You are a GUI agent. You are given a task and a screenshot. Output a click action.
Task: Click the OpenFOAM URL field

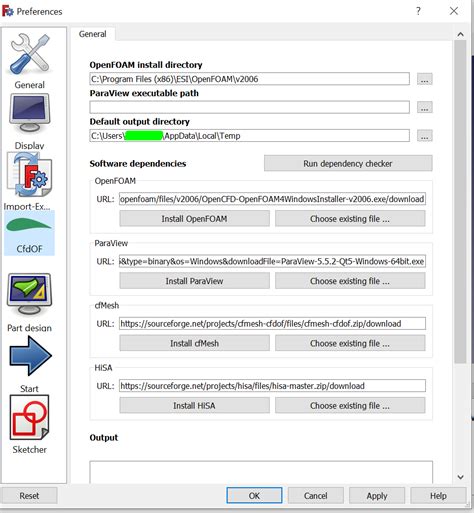(x=272, y=199)
